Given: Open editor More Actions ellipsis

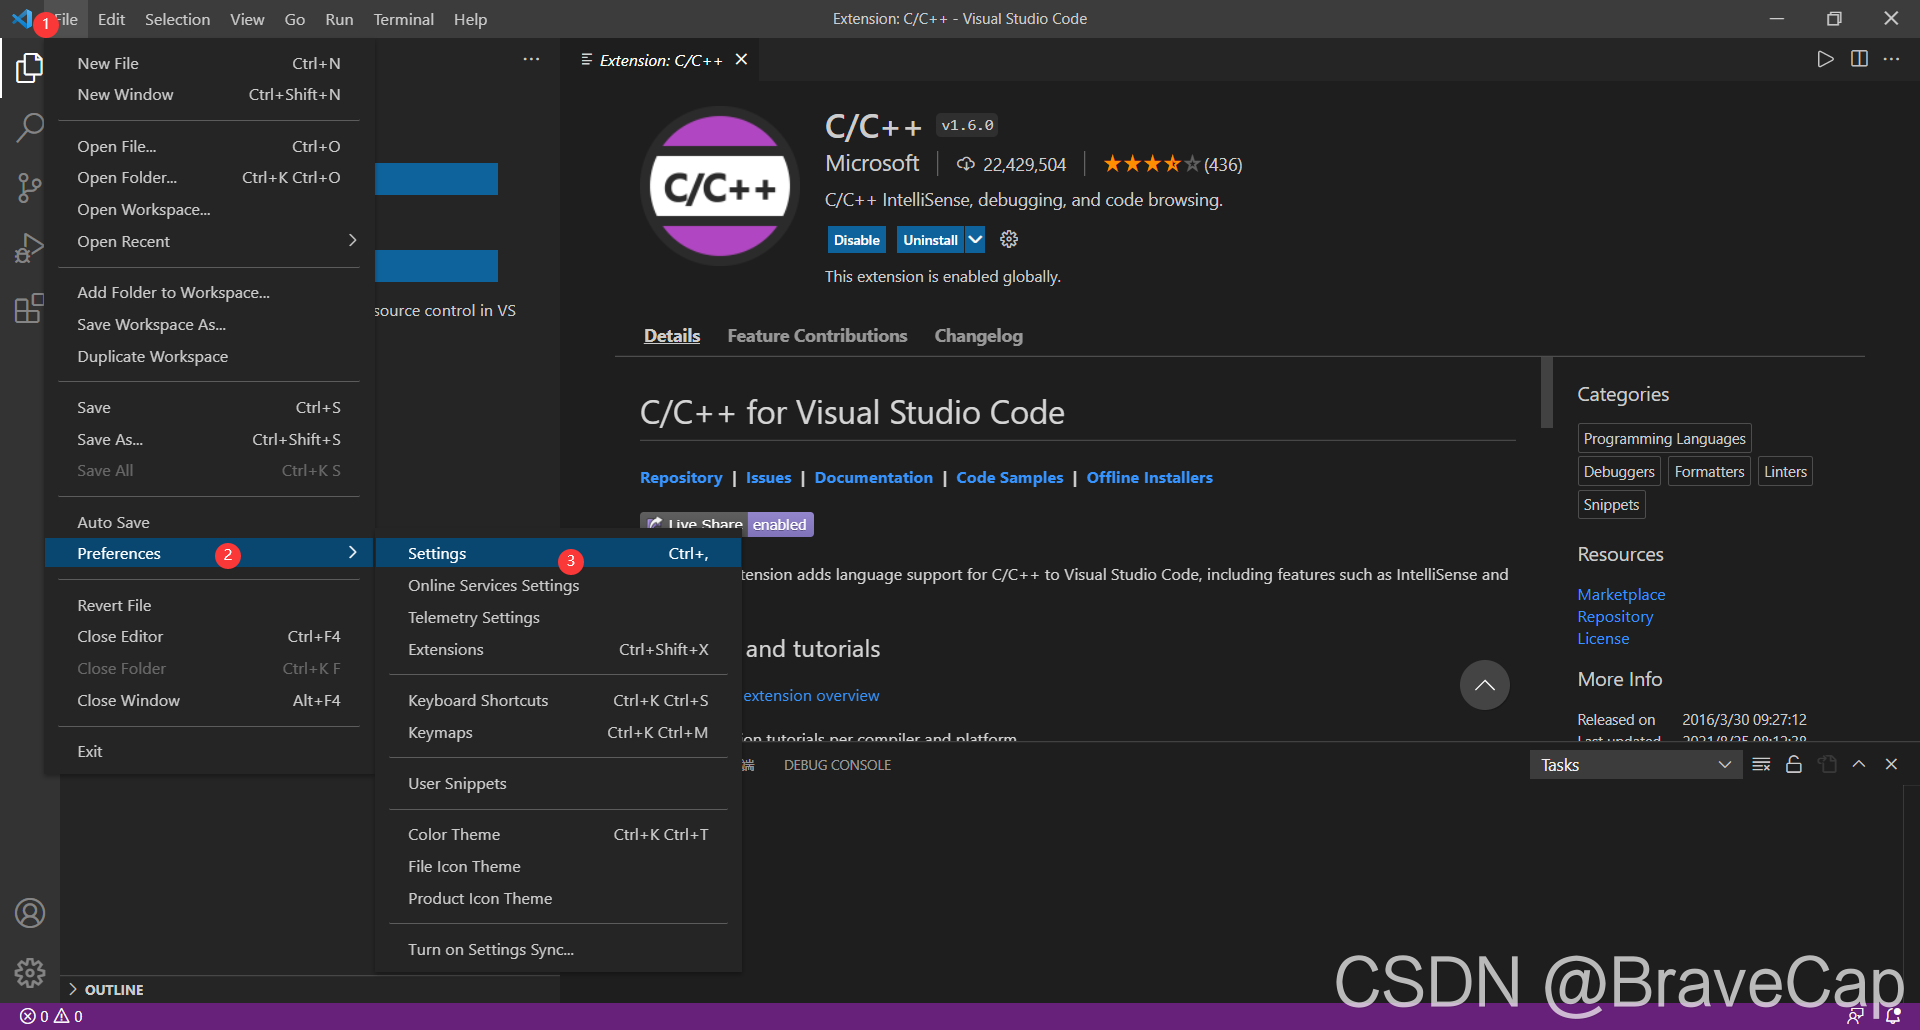Looking at the screenshot, I should click(1891, 59).
